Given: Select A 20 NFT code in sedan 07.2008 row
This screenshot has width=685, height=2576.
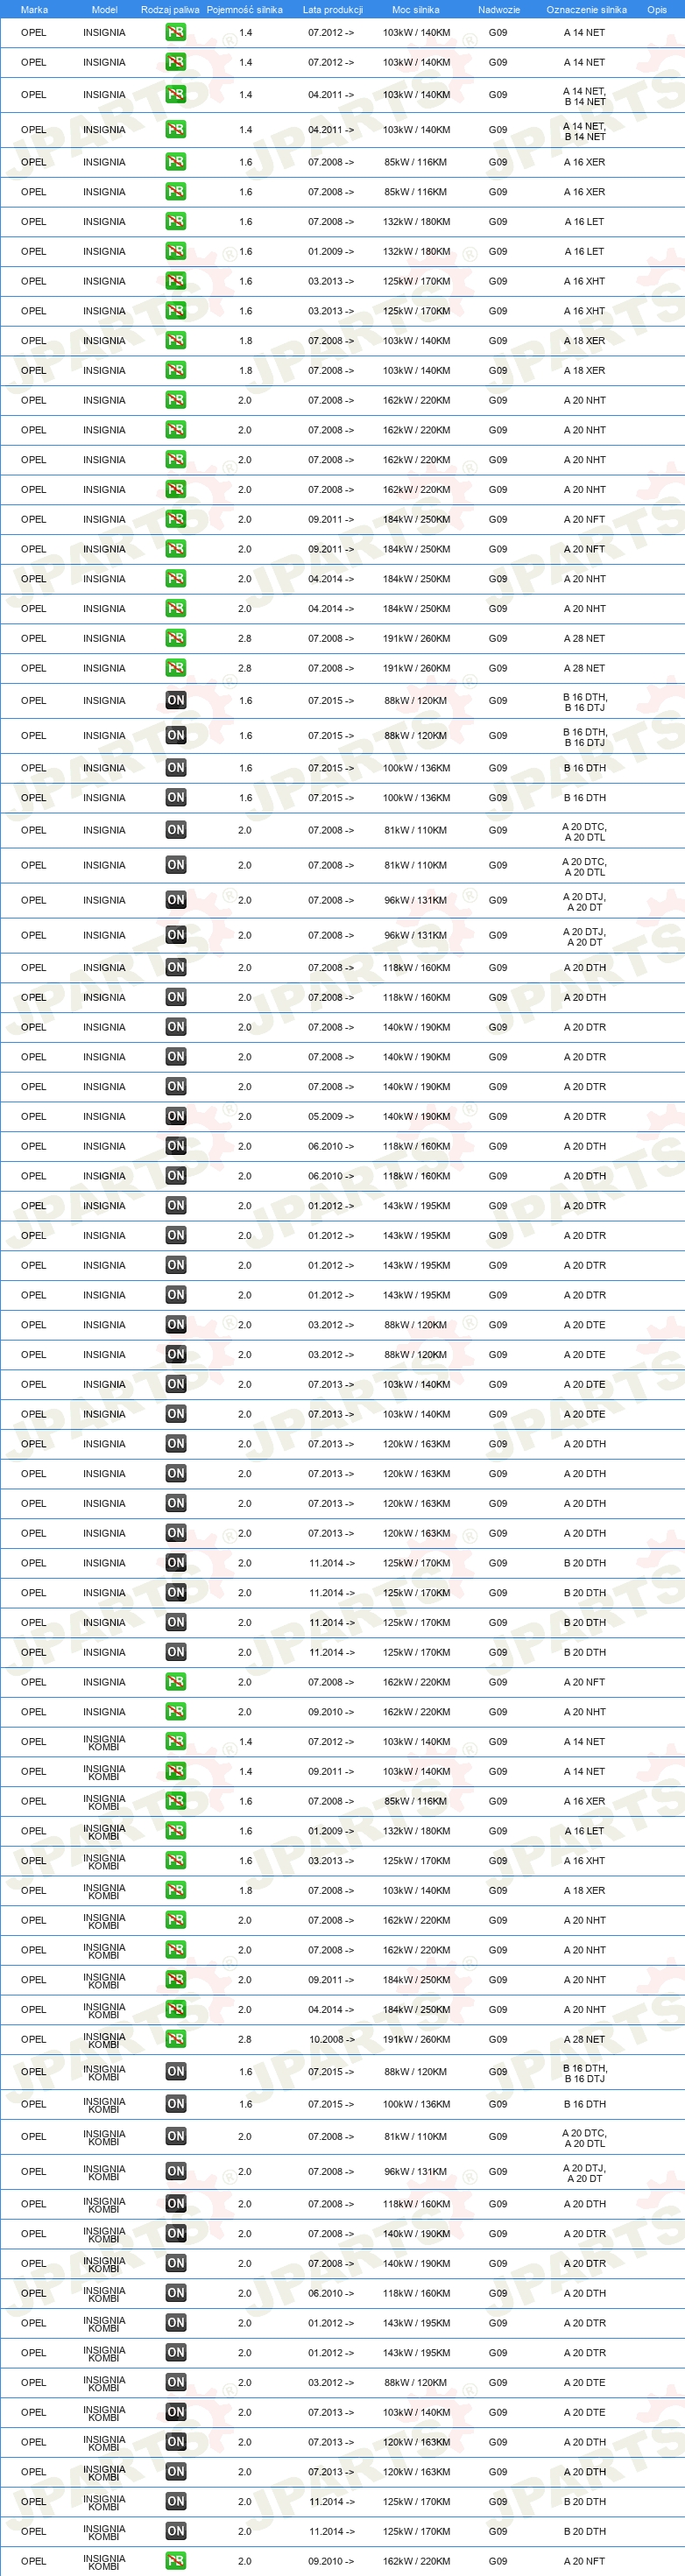Looking at the screenshot, I should point(584,1682).
